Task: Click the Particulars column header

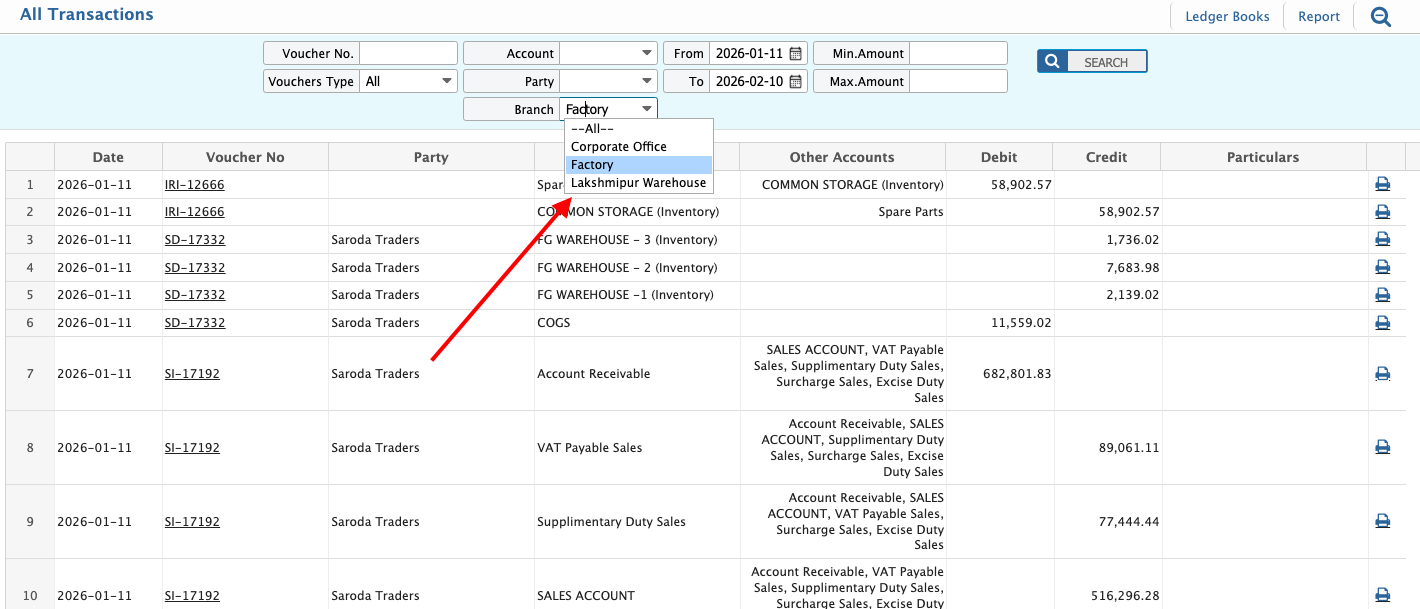Action: tap(1263, 157)
